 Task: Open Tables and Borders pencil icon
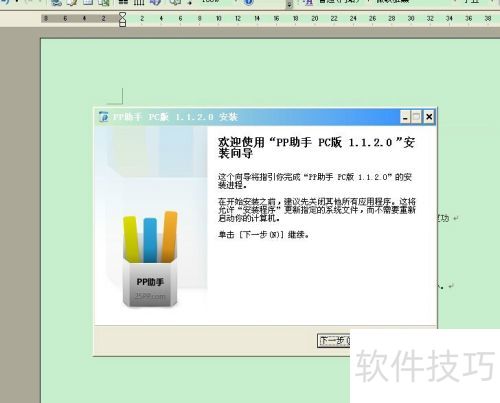coord(72,2)
